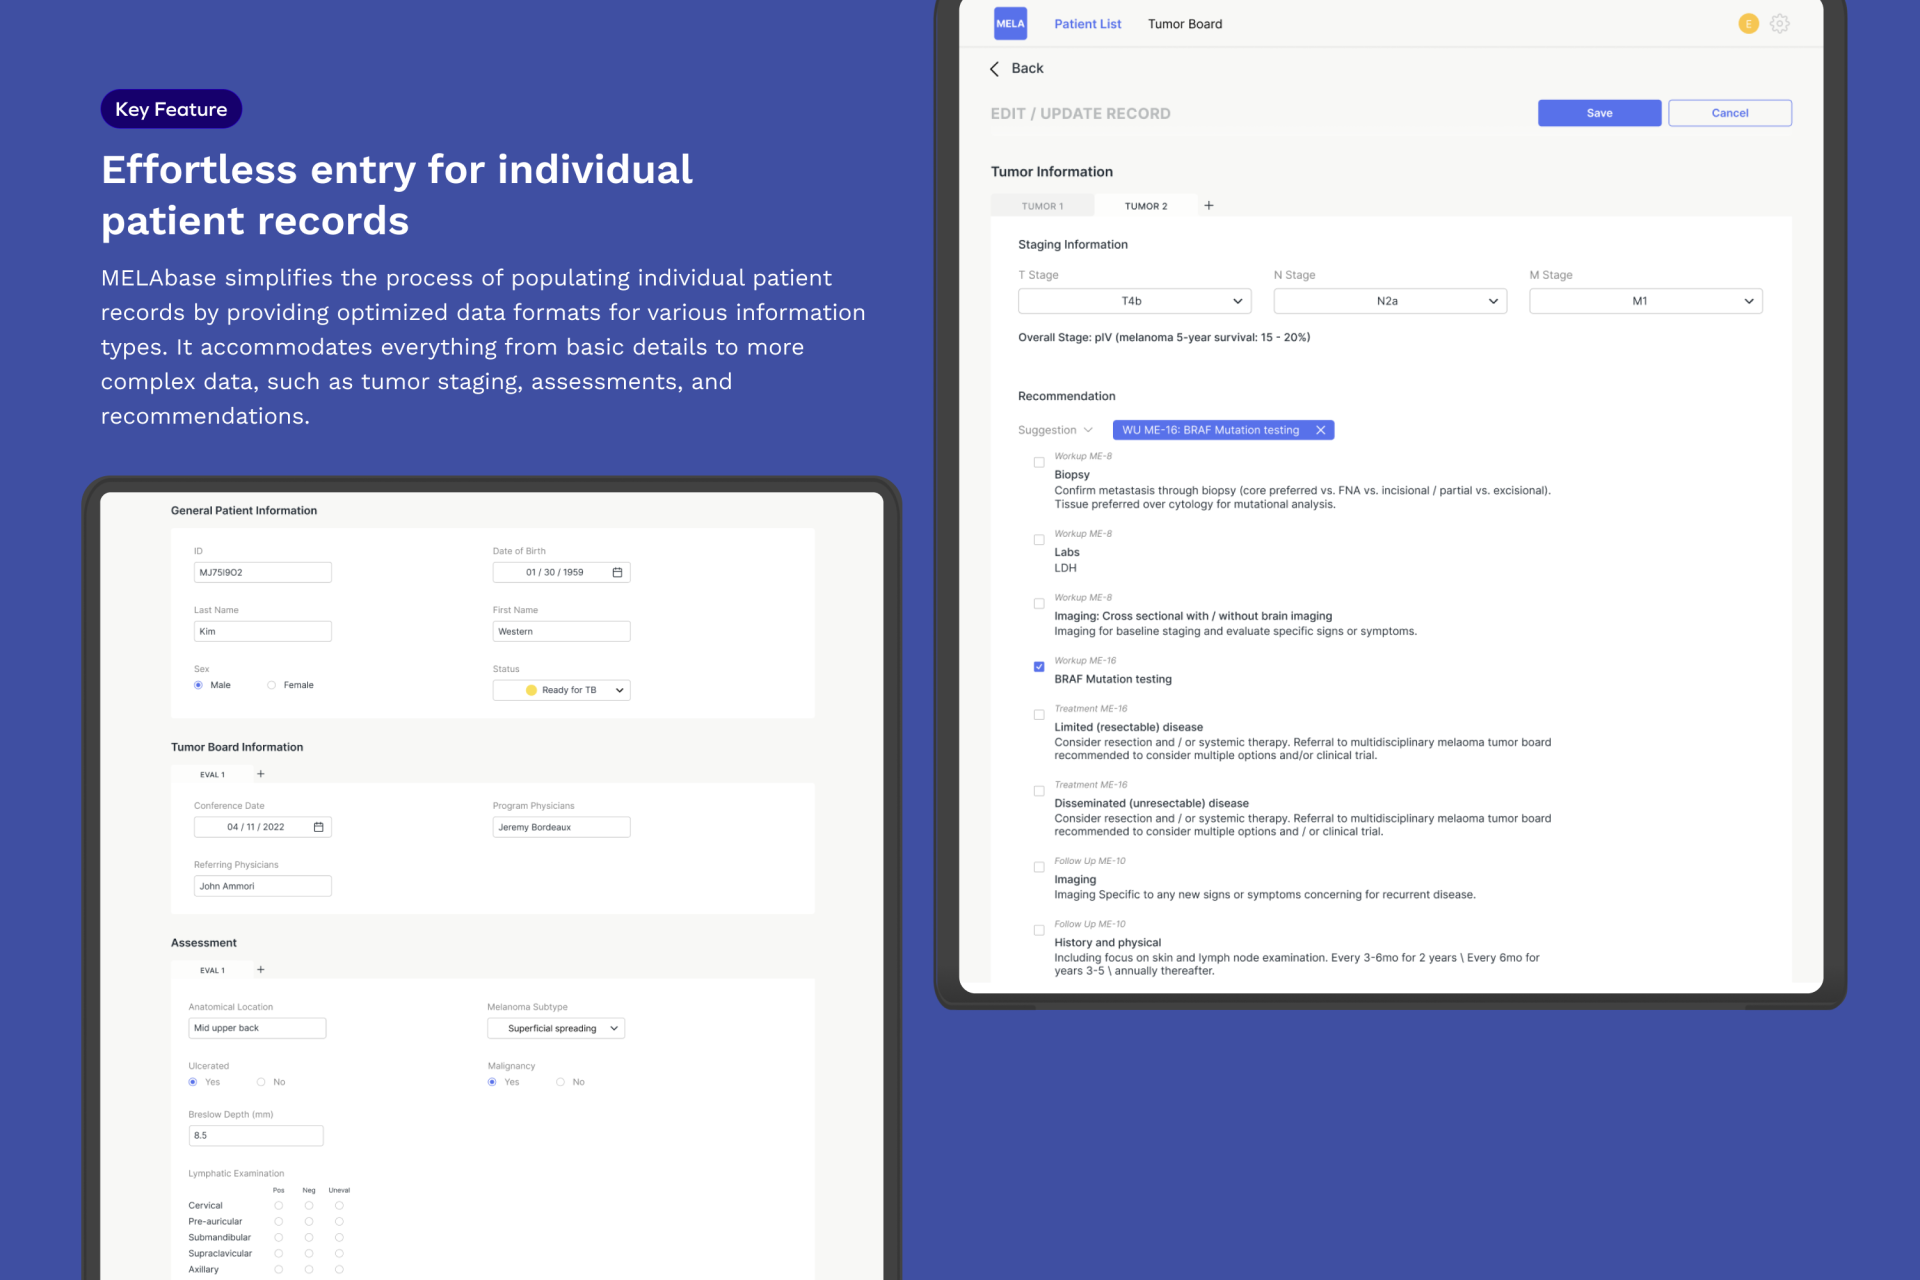Click the orange user avatar icon
The image size is (1920, 1280).
[x=1748, y=24]
